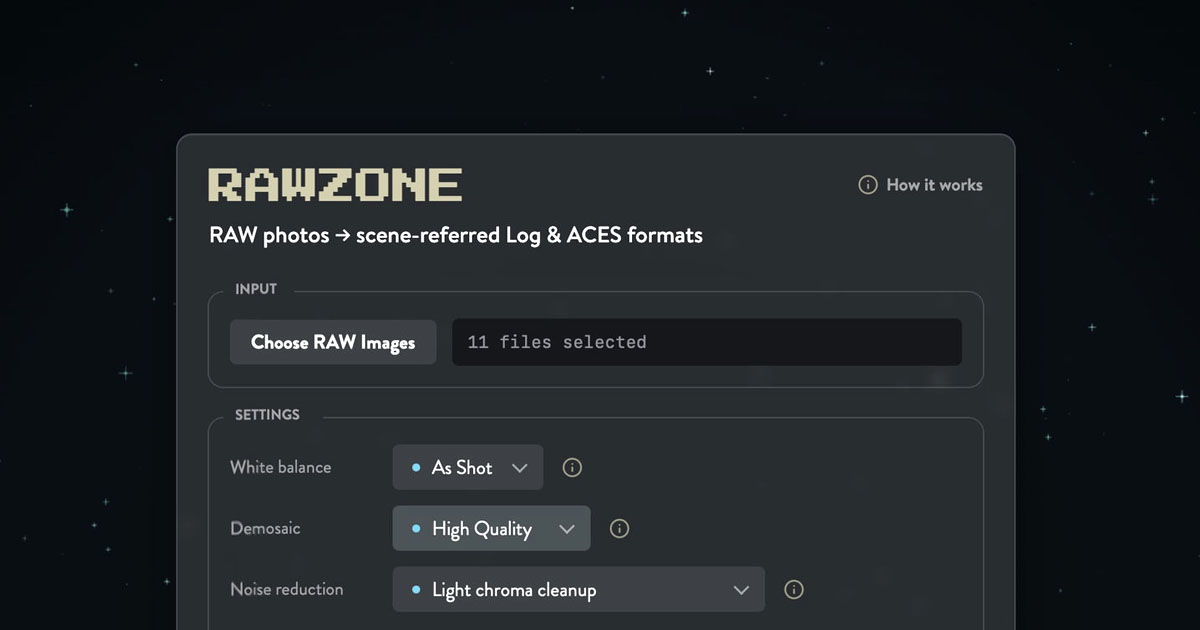Open the How it works link
1200x630 pixels.
(920, 185)
